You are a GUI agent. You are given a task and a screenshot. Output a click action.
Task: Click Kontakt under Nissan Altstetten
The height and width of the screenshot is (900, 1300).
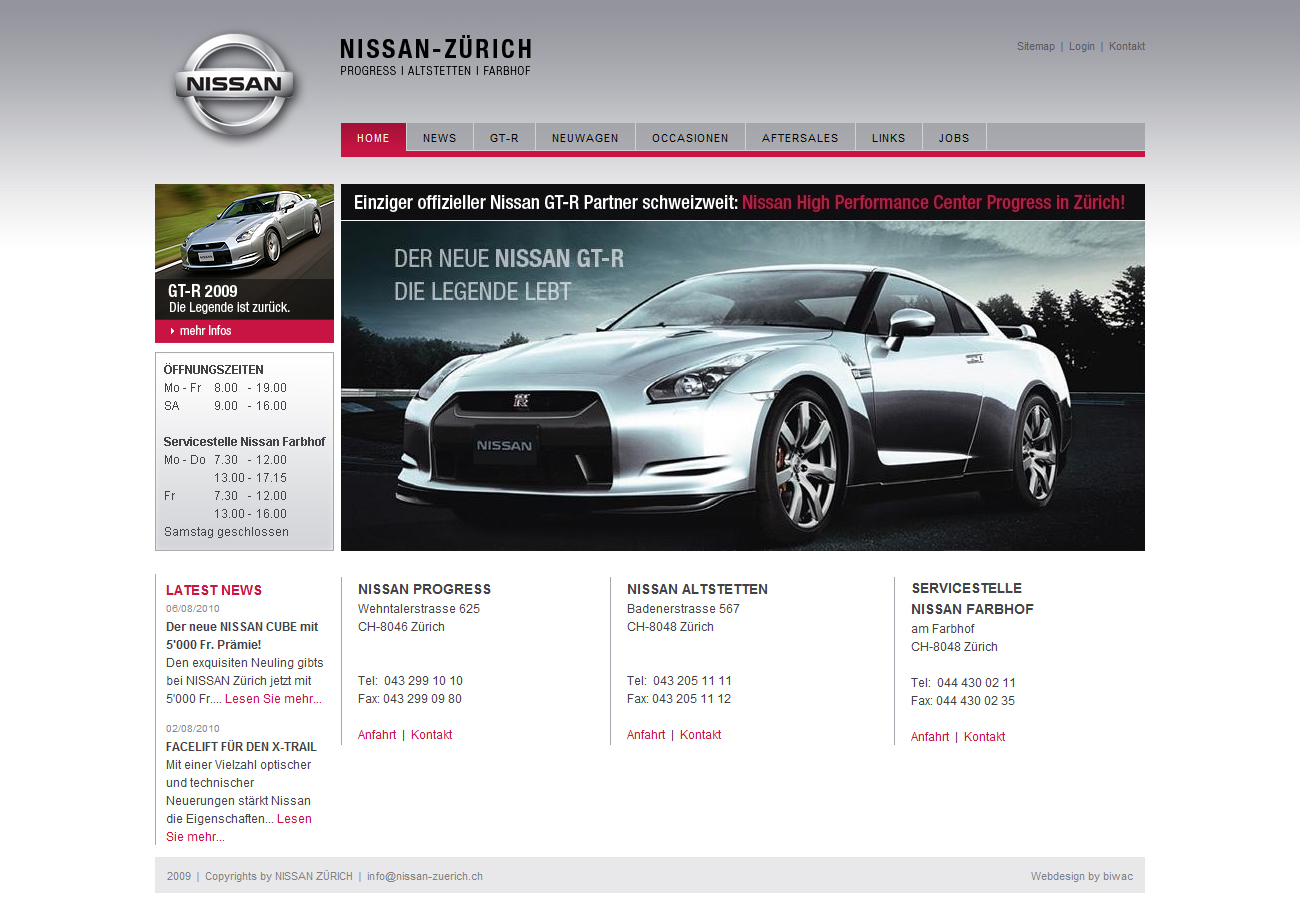point(700,735)
